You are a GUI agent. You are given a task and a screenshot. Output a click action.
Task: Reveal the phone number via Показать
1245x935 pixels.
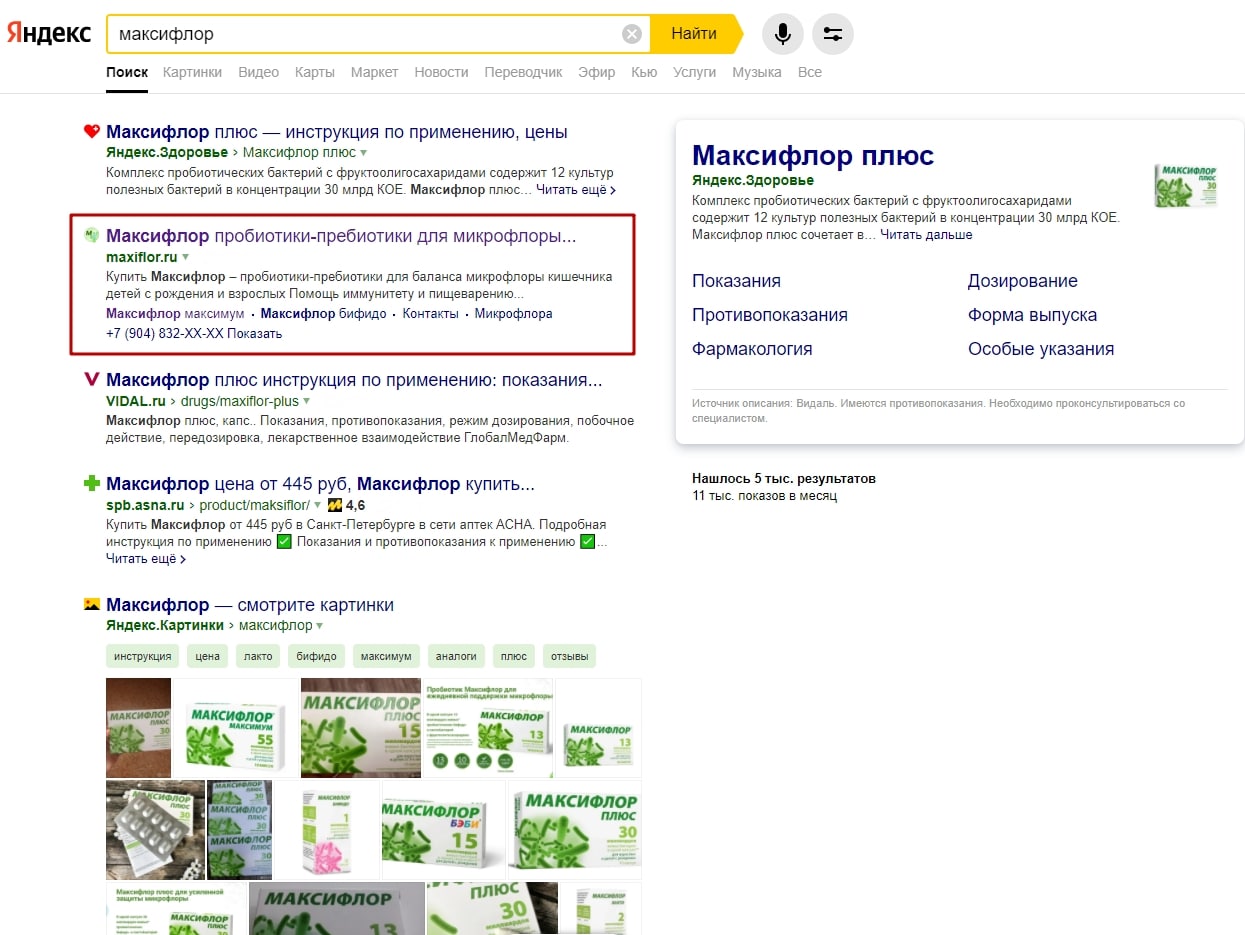click(254, 334)
